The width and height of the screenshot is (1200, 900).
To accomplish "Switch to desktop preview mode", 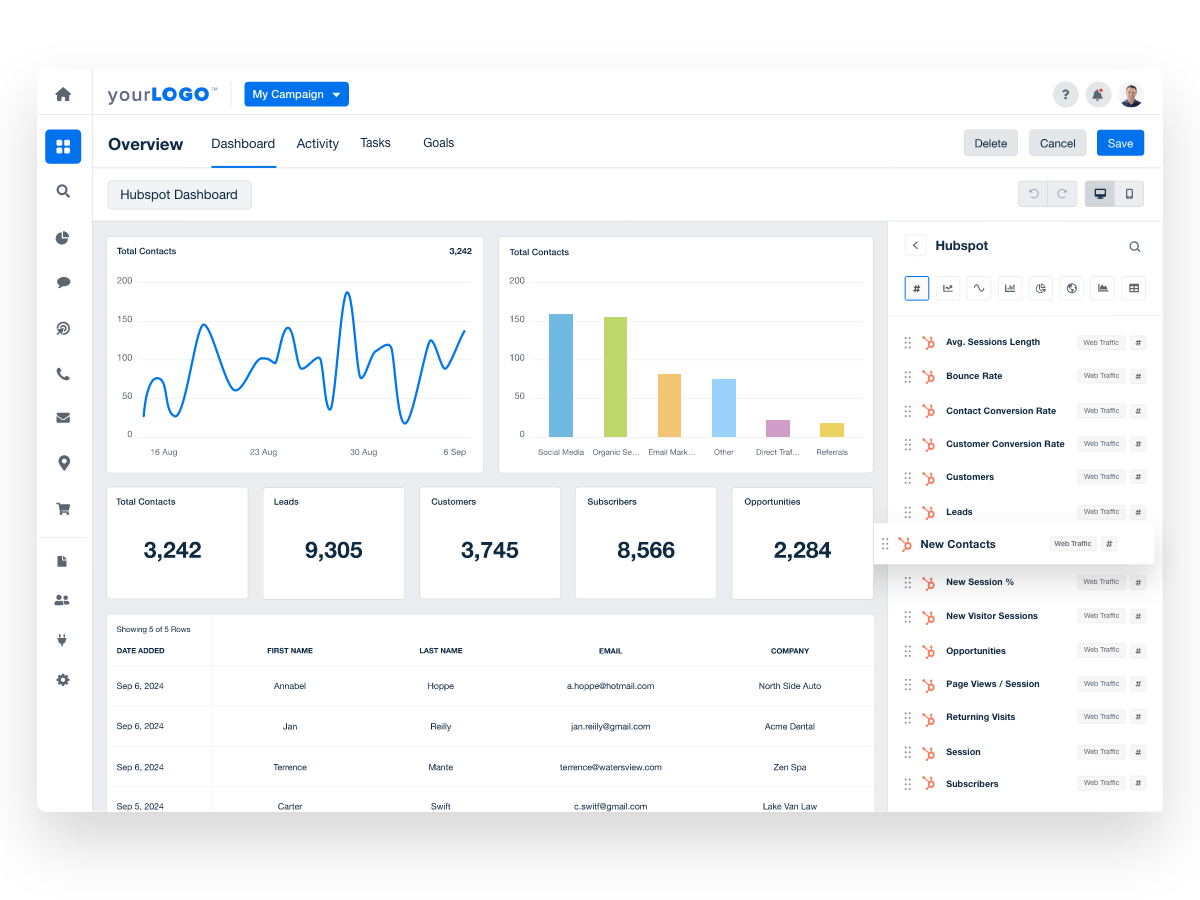I will point(1100,194).
